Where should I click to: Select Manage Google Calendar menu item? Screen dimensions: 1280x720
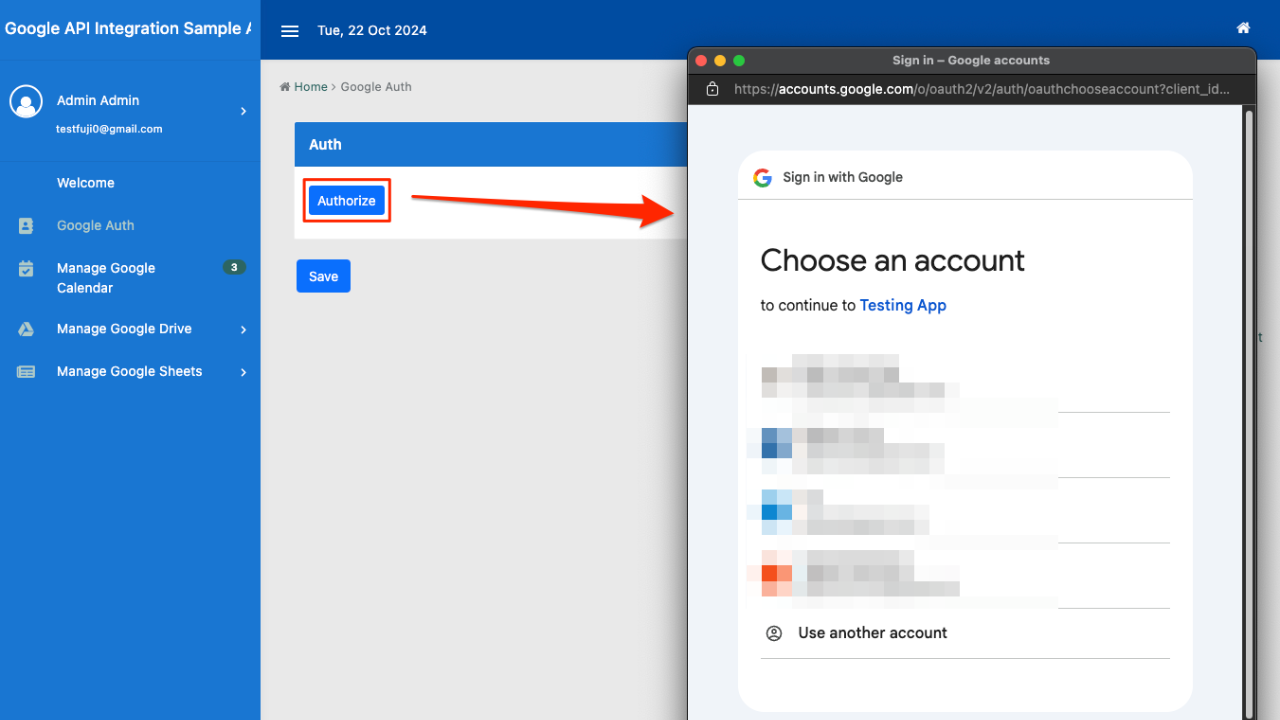click(x=106, y=278)
